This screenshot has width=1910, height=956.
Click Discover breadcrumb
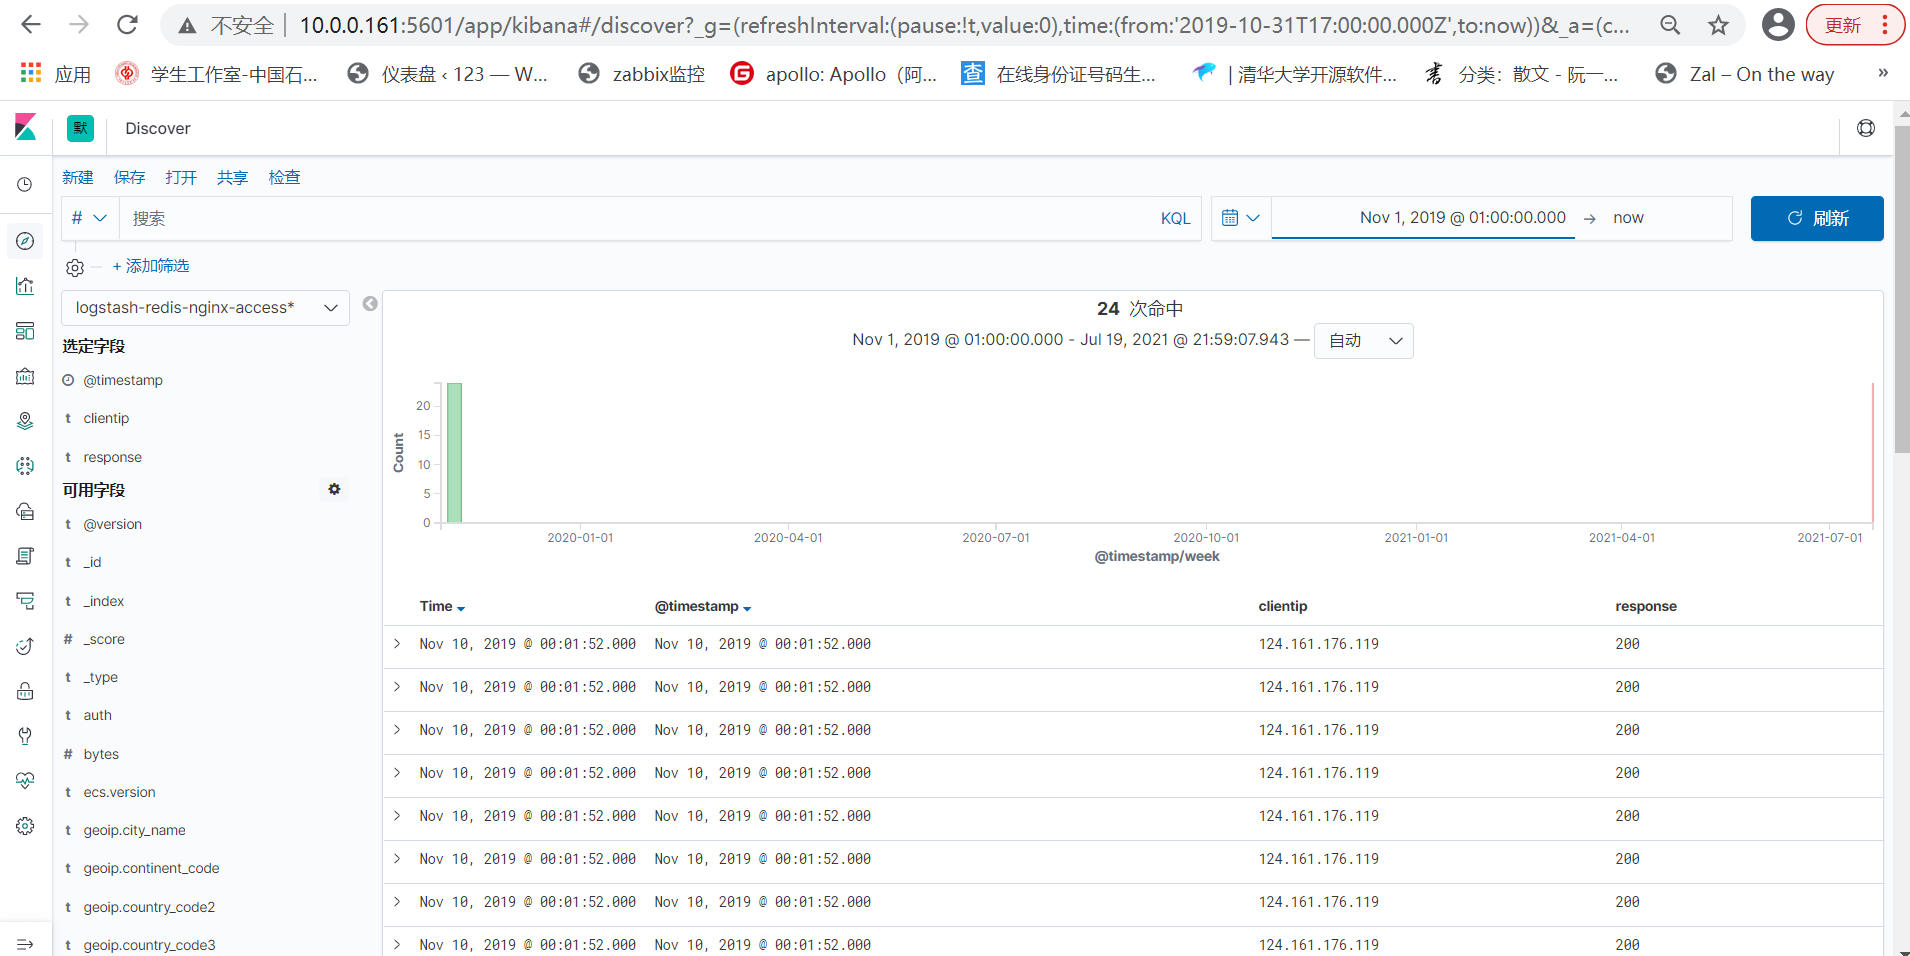point(158,128)
